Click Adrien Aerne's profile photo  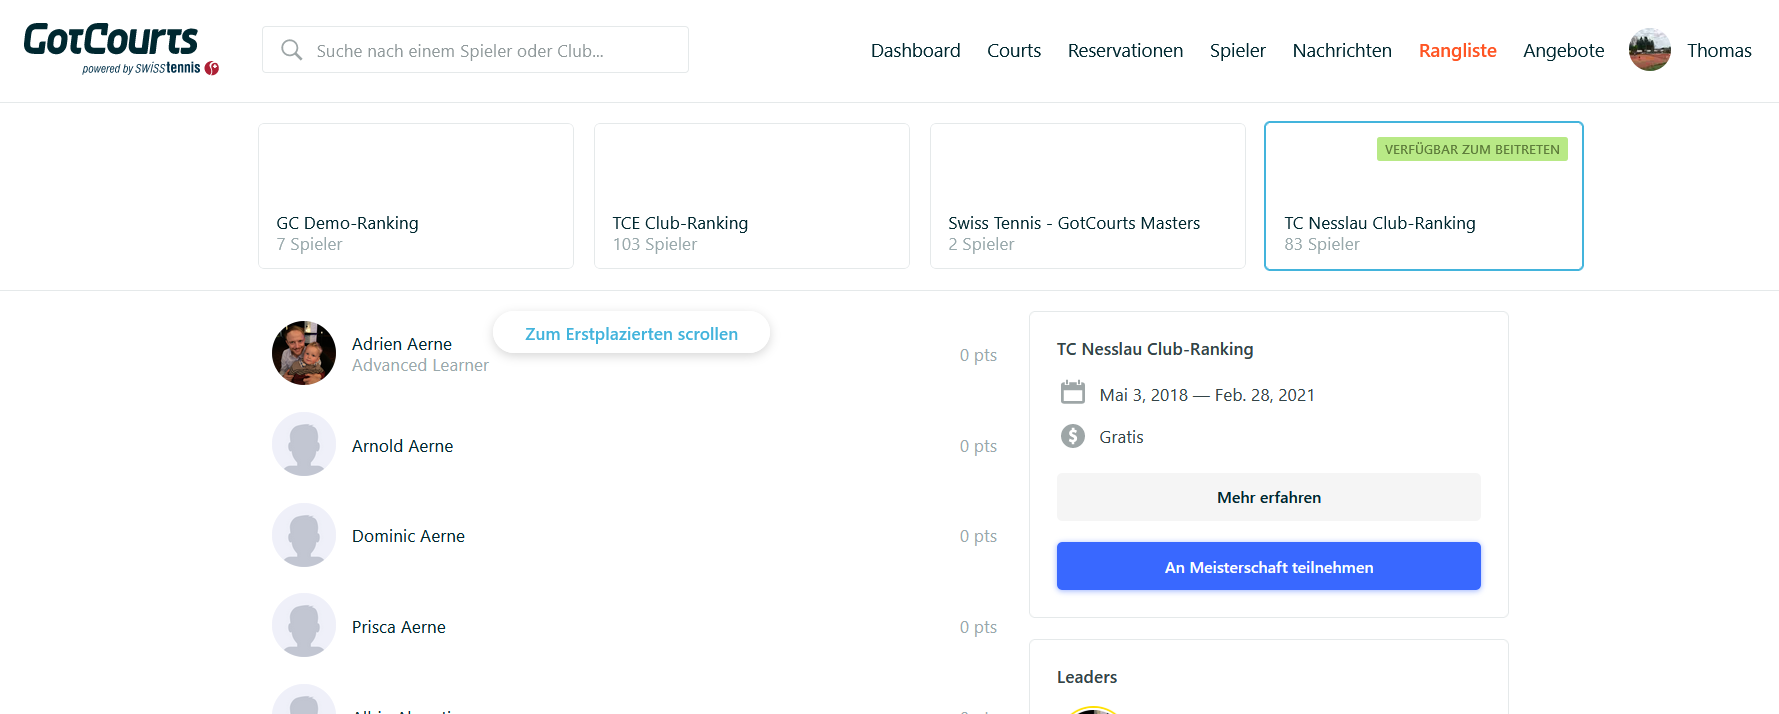[x=304, y=353]
